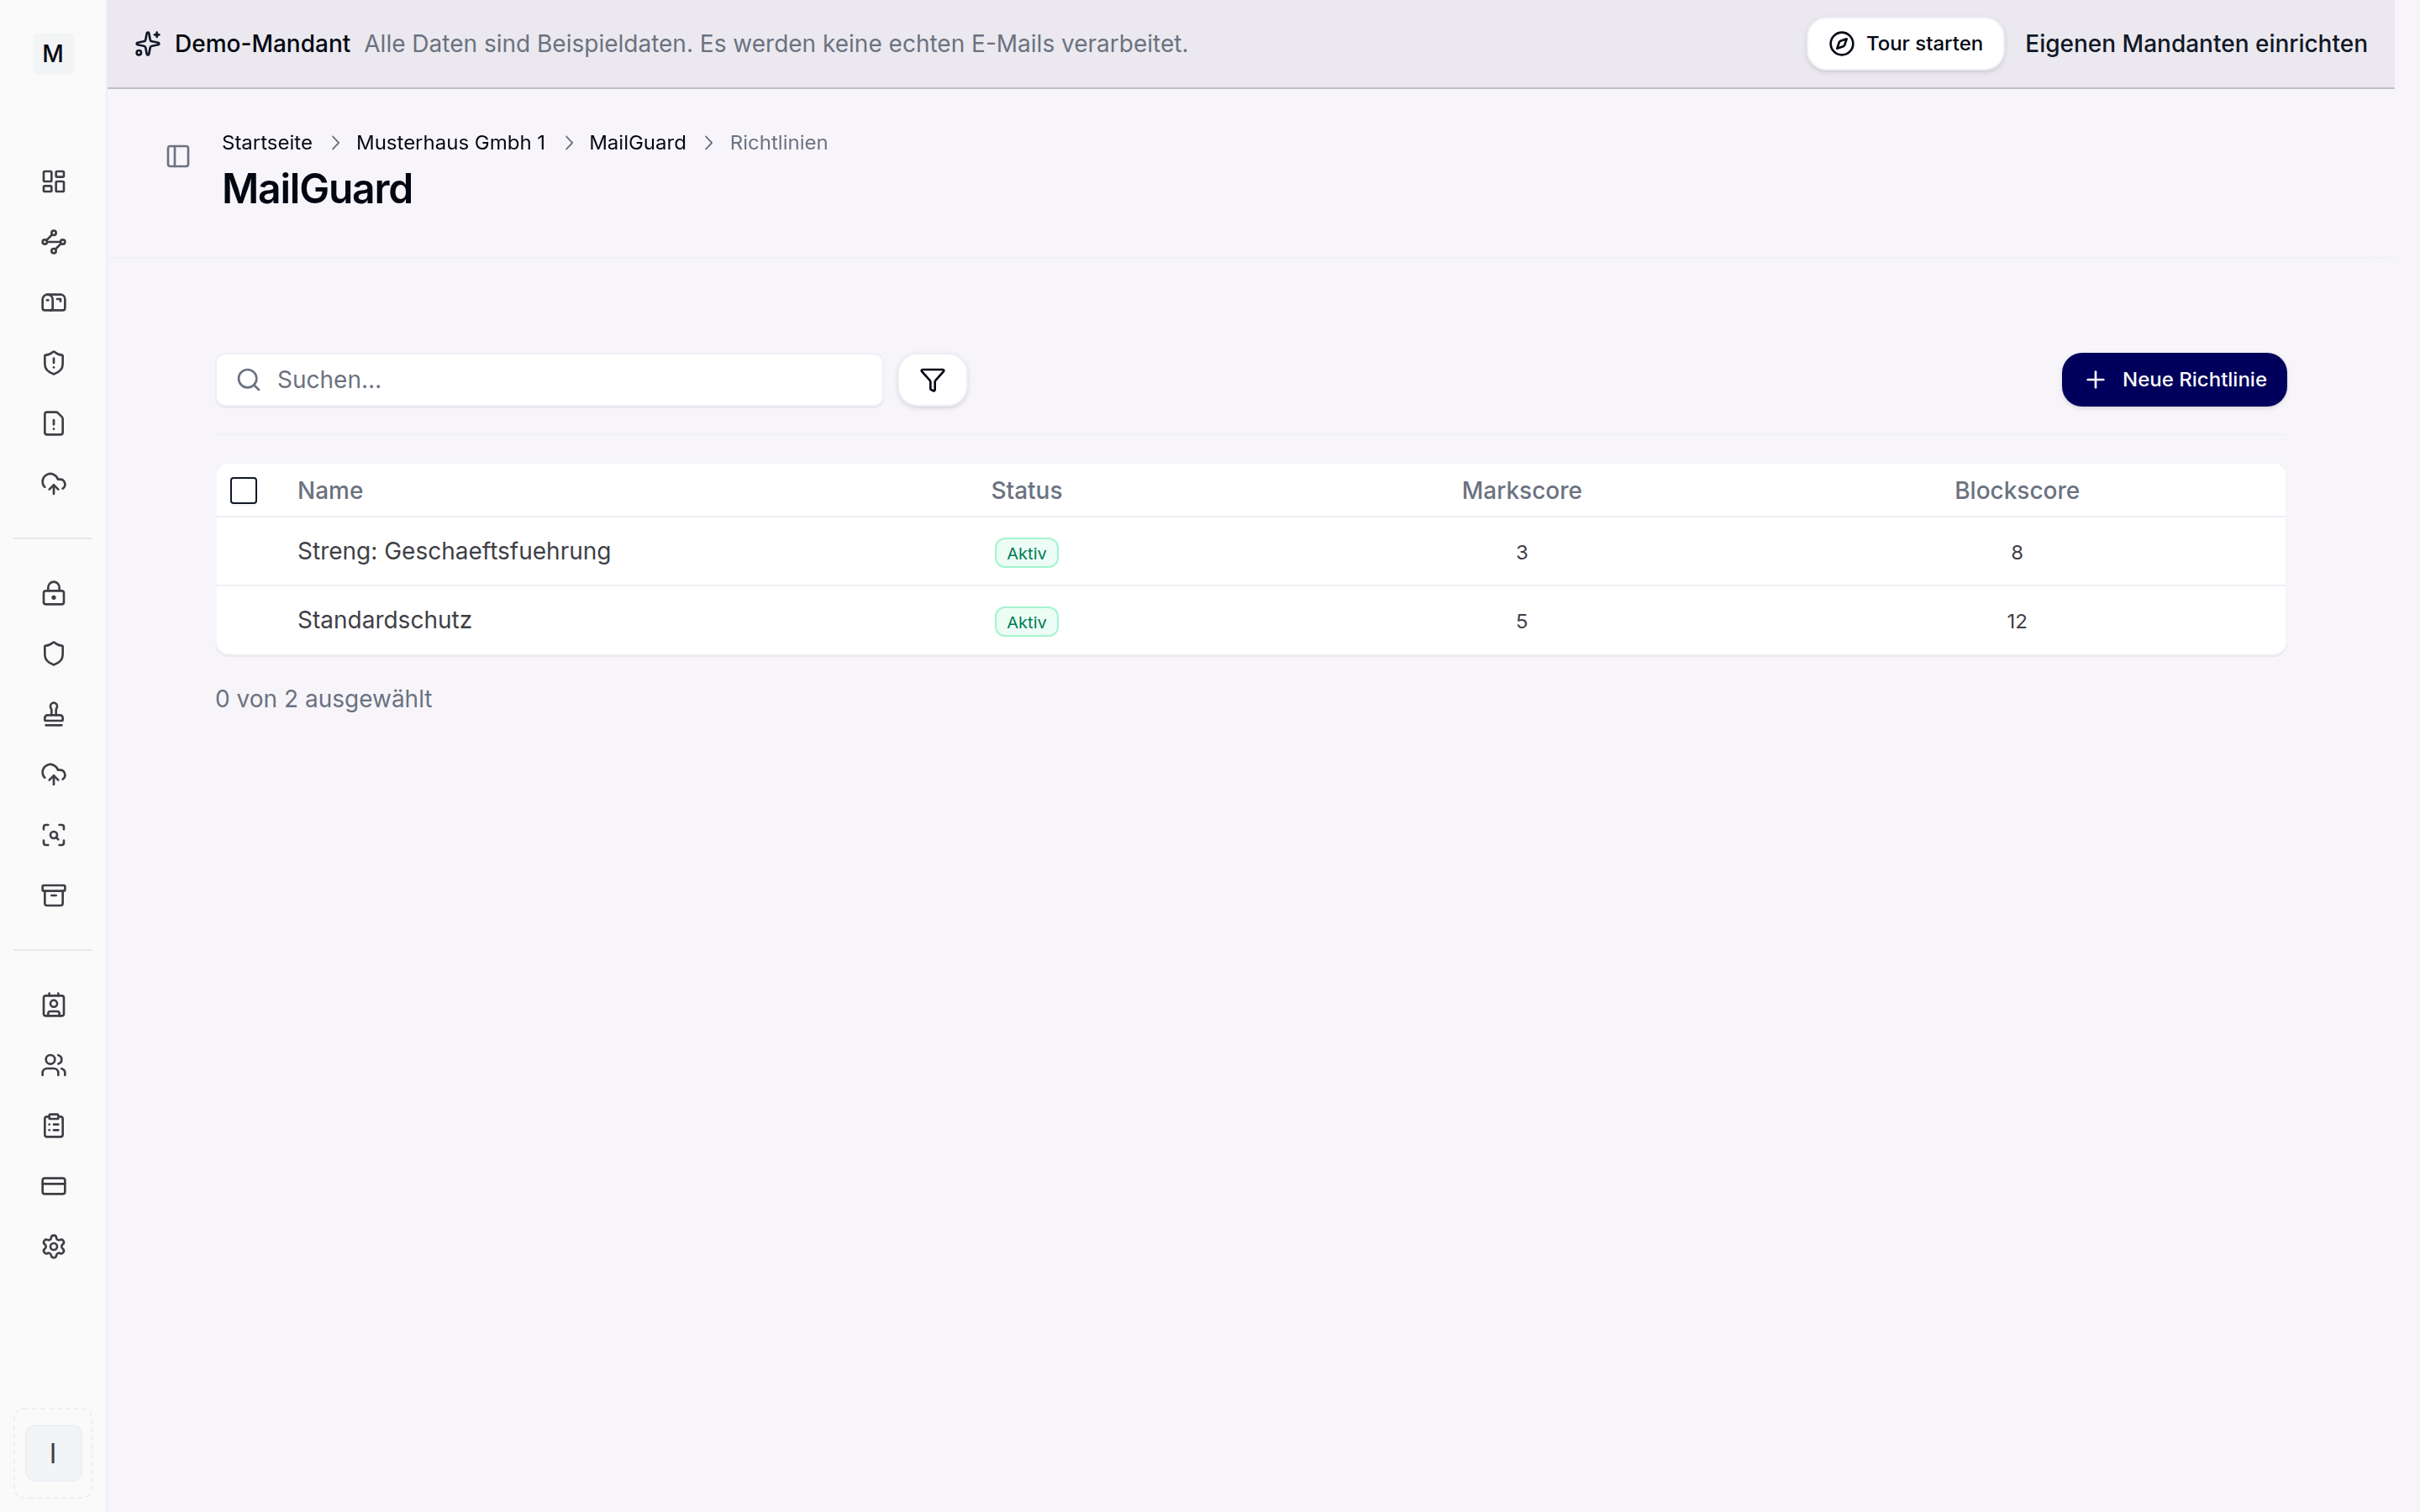This screenshot has height=1512, width=2420.
Task: Open the dashboard grid icon in sidebar
Action: pyautogui.click(x=53, y=181)
